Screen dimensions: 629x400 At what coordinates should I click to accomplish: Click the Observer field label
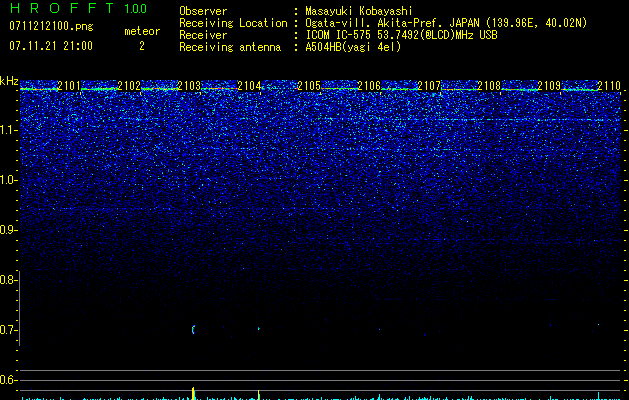[203, 11]
